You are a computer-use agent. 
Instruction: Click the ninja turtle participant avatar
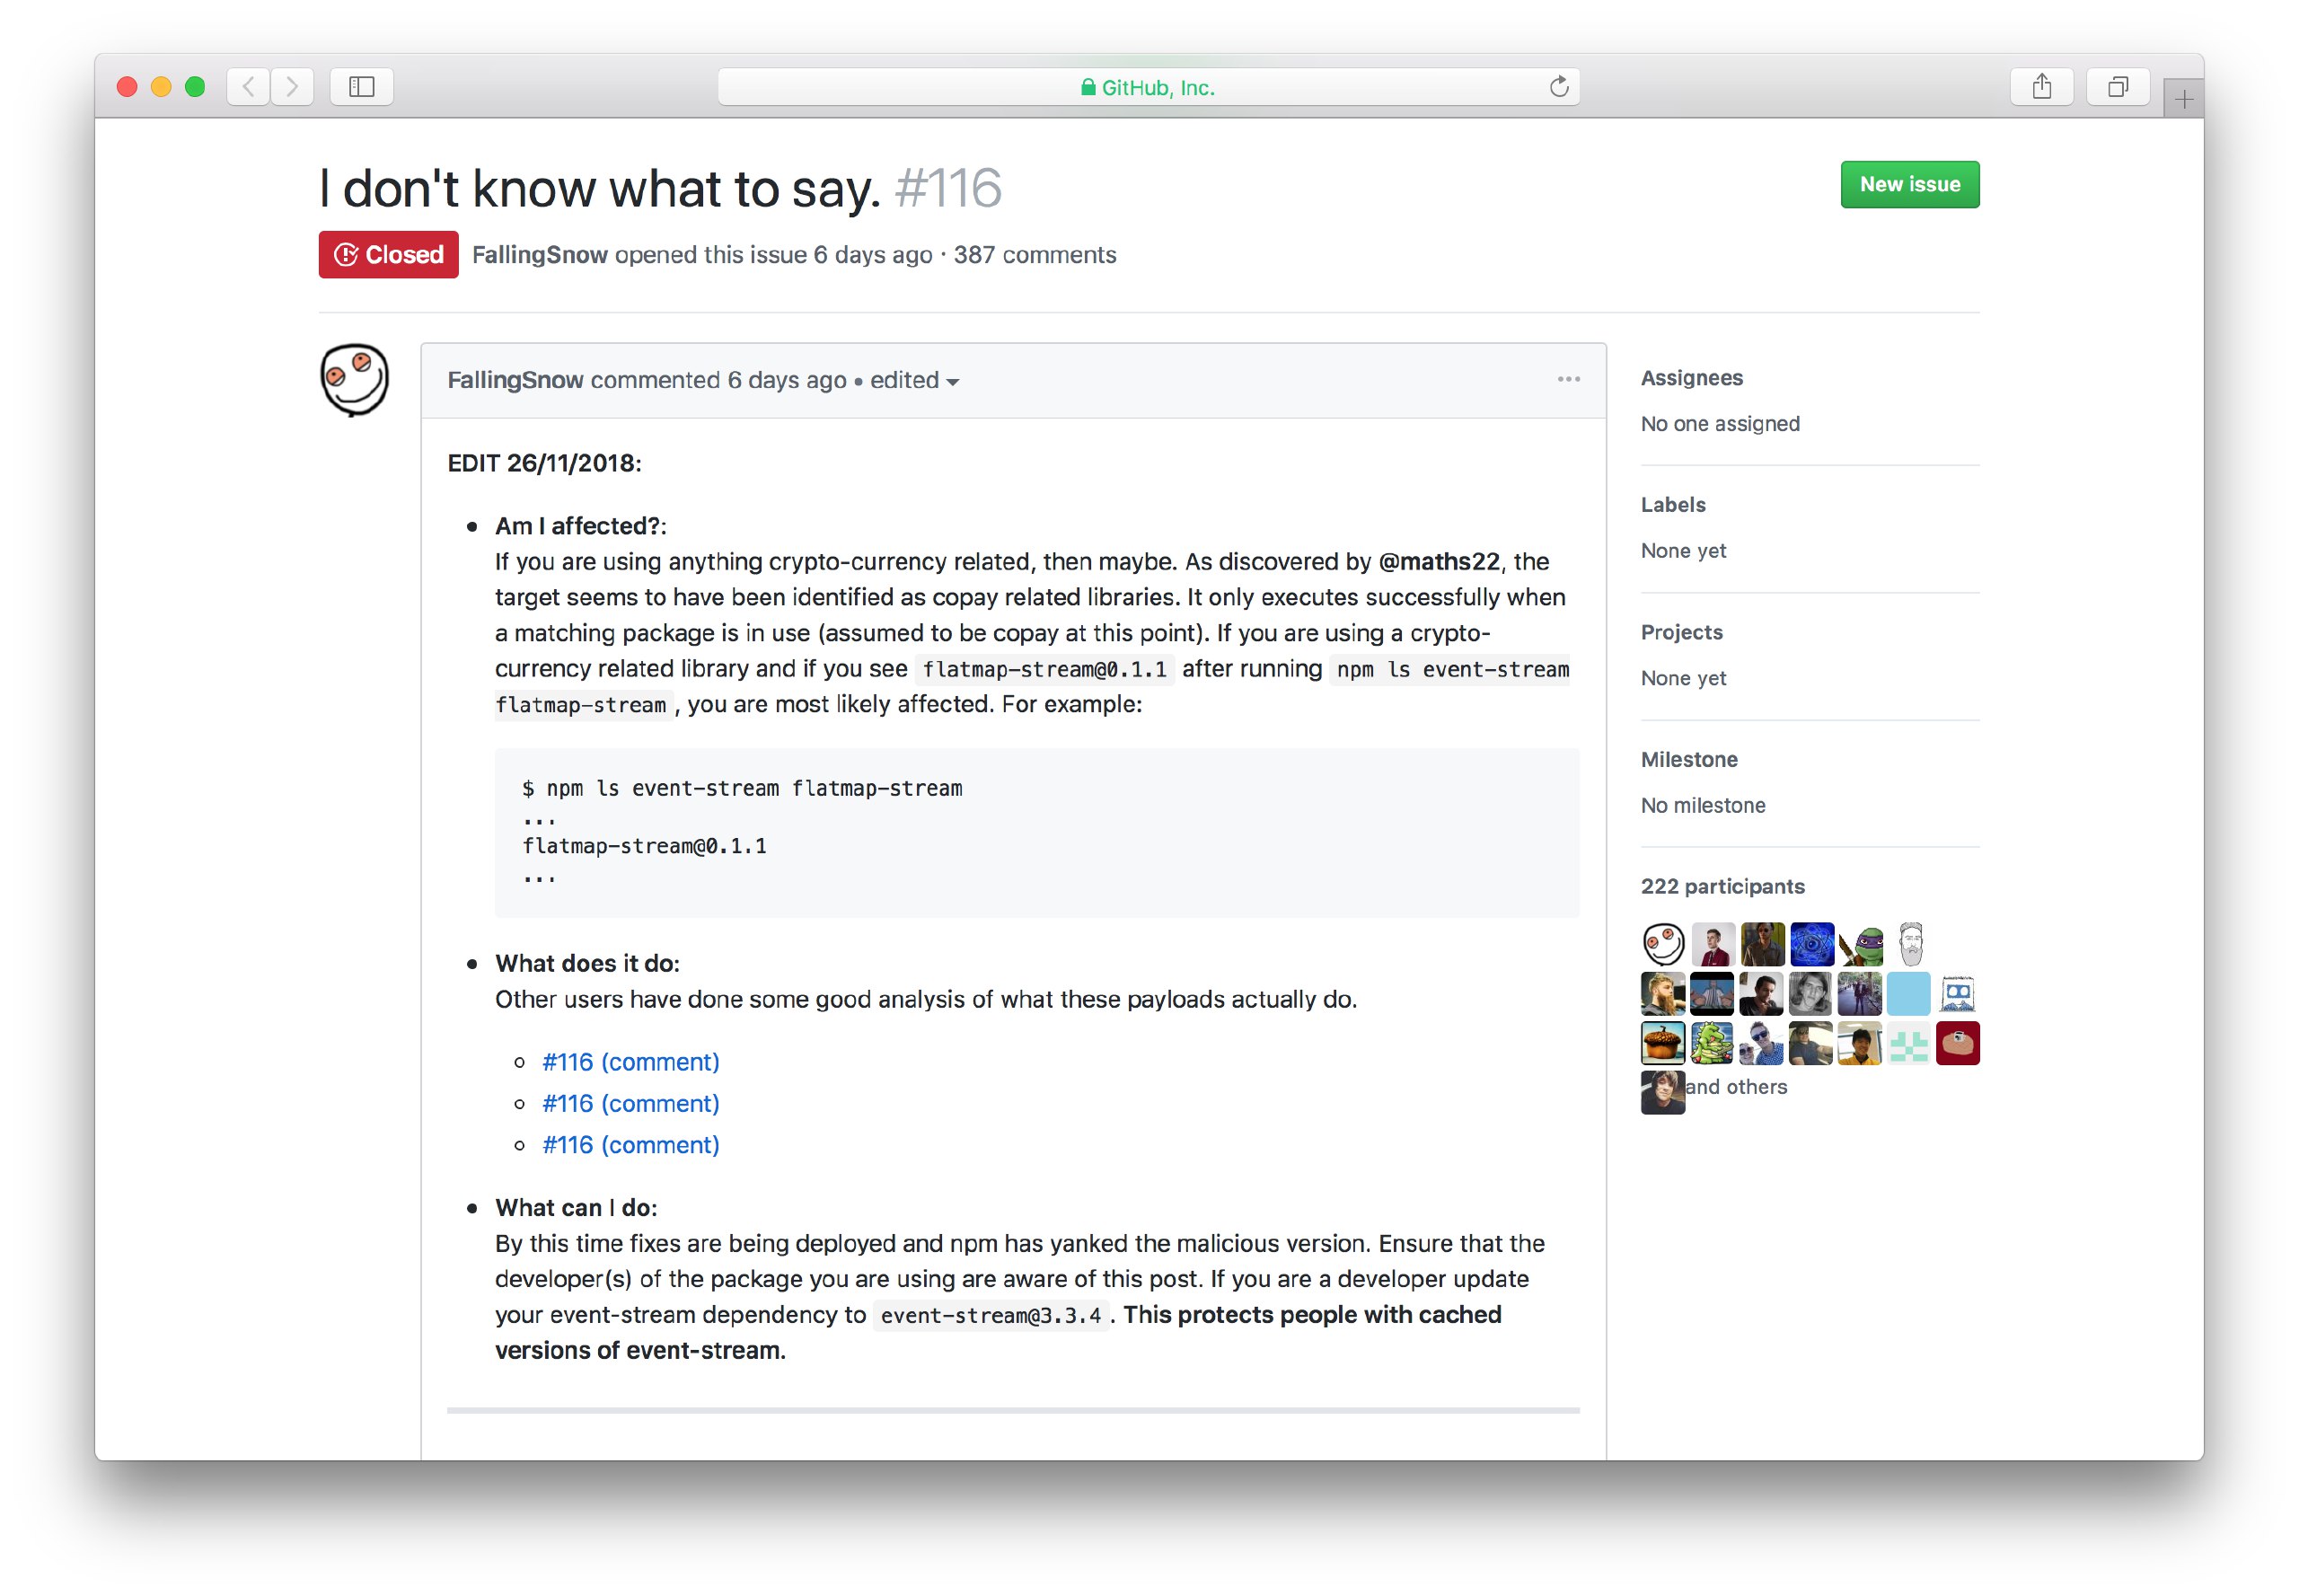point(1860,944)
